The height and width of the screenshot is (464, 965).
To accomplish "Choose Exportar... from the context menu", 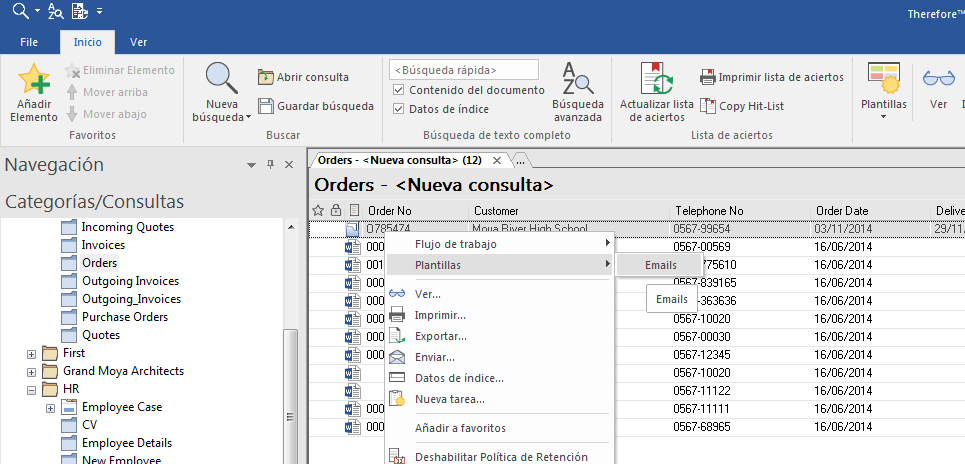I will [x=500, y=336].
